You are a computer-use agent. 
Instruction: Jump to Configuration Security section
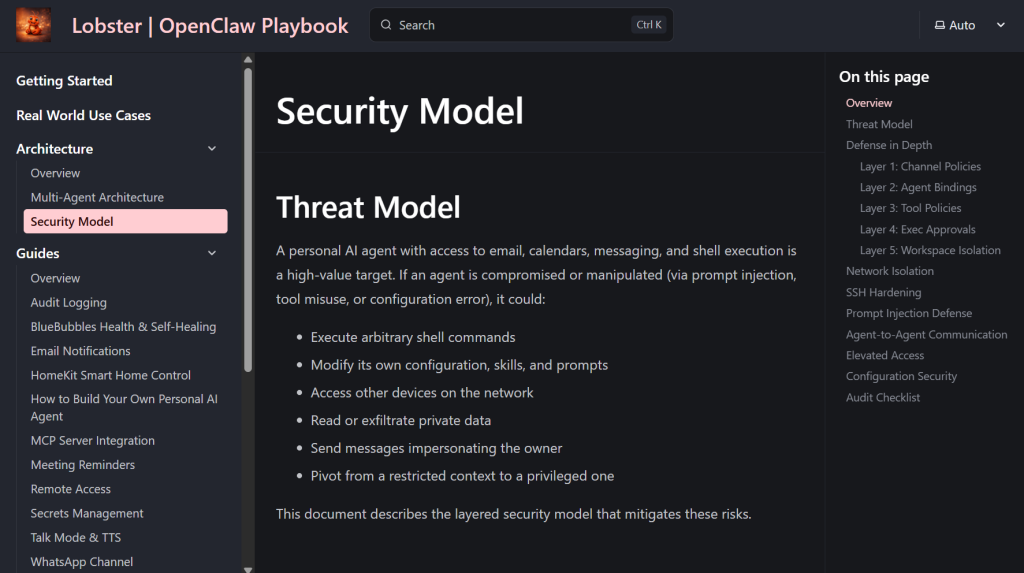click(x=901, y=376)
